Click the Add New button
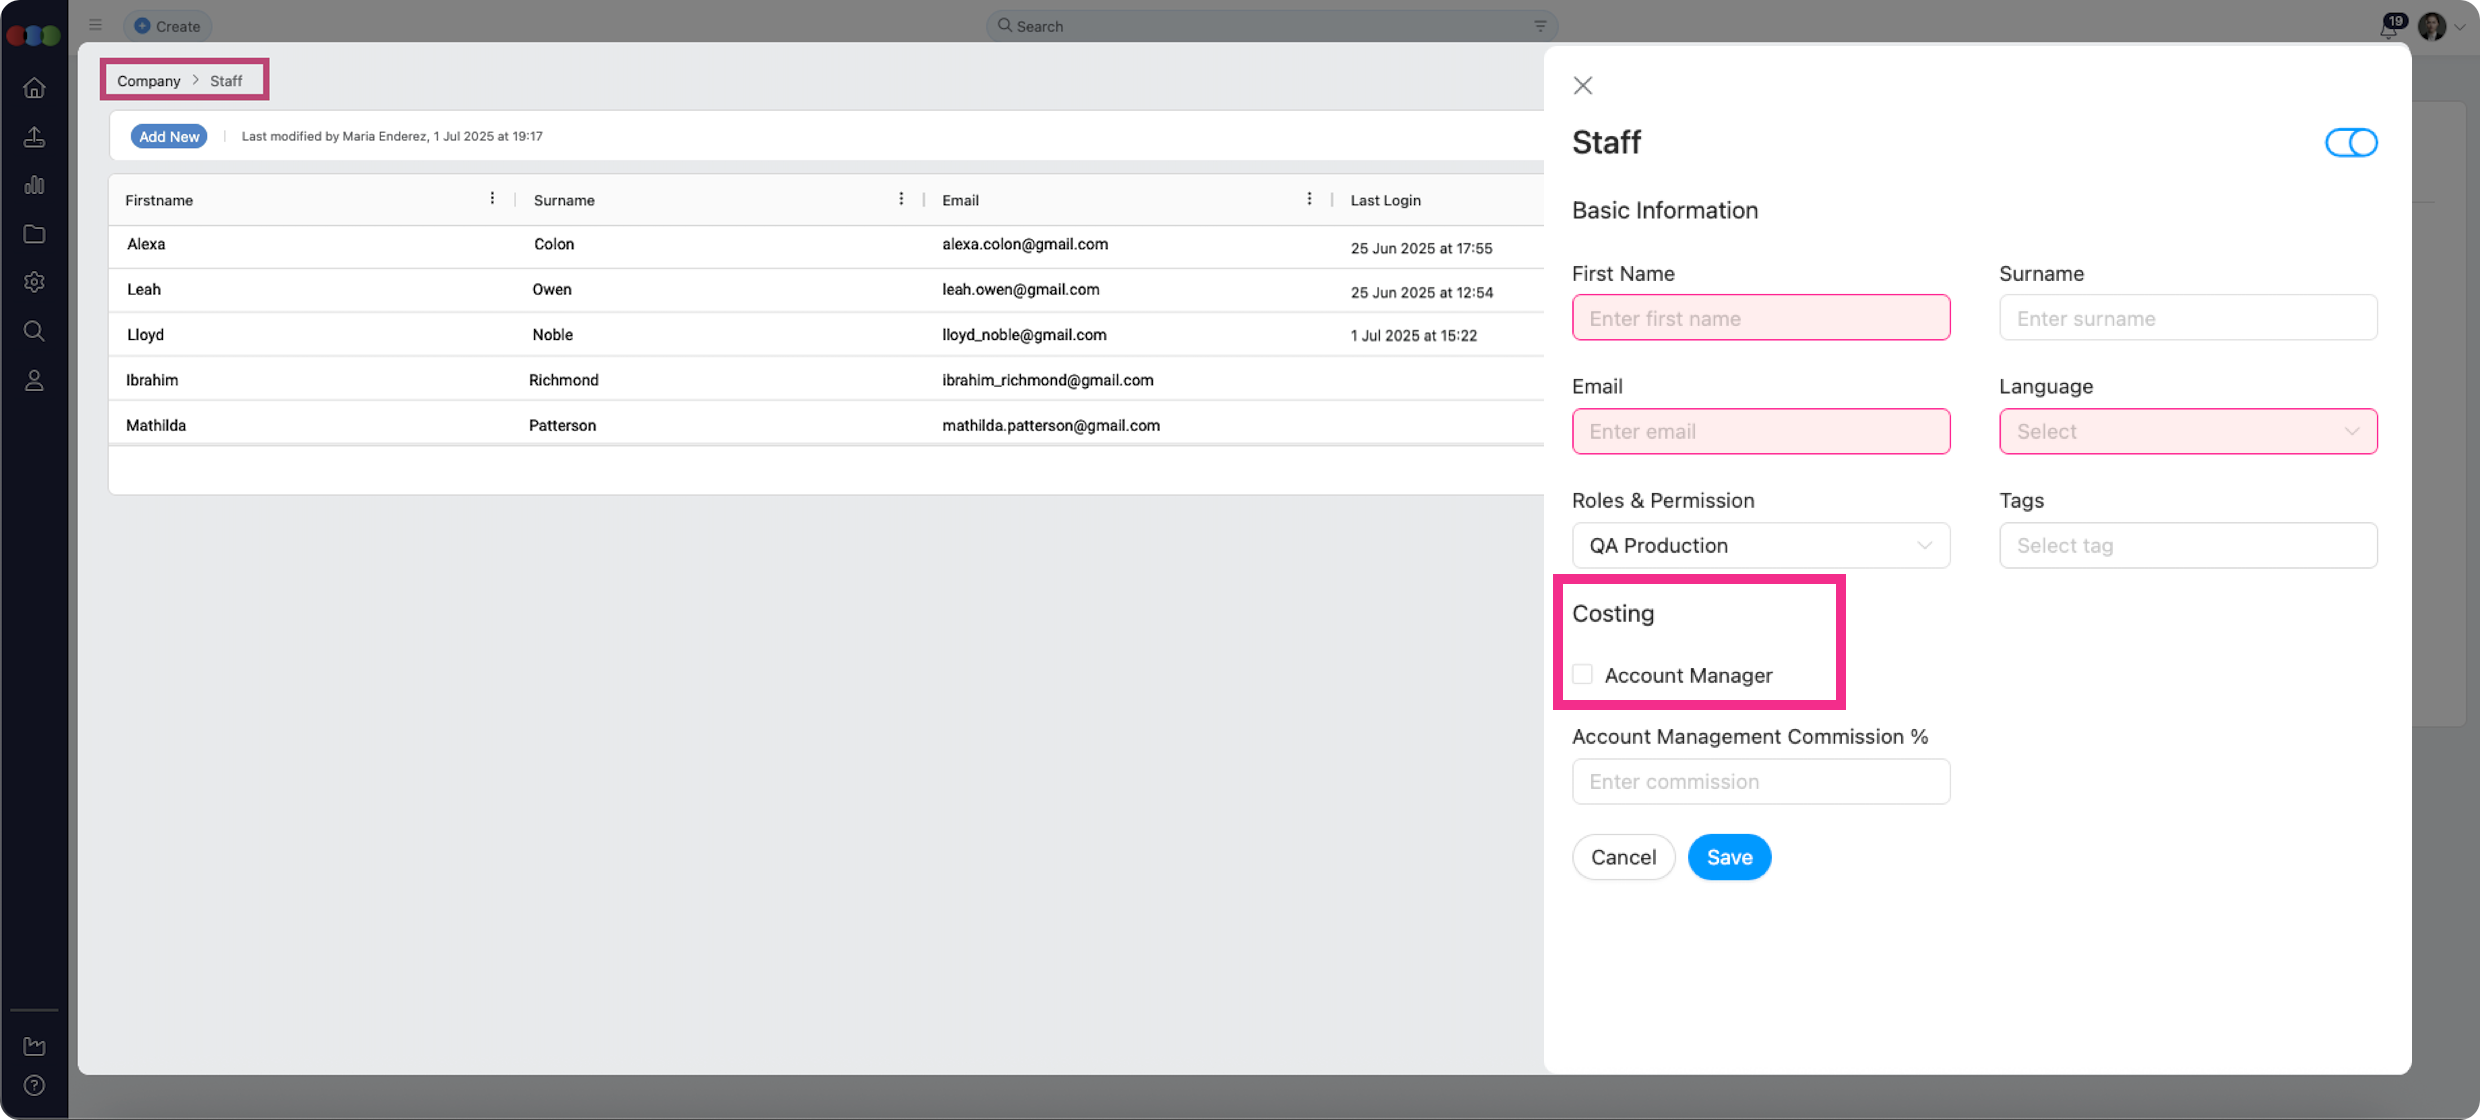The image size is (2480, 1120). 169,136
